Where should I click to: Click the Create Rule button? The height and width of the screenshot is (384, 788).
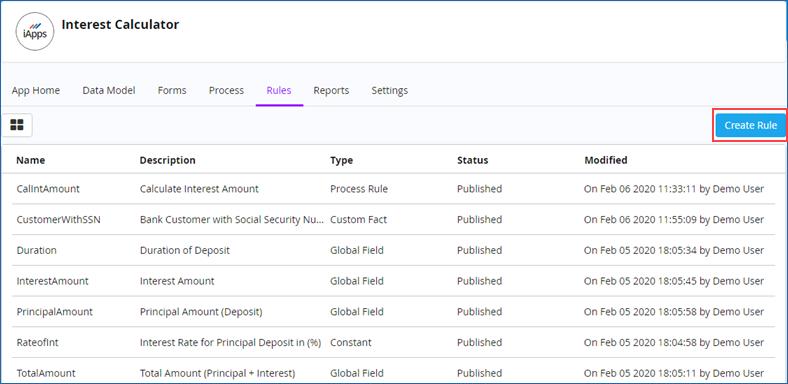(750, 125)
